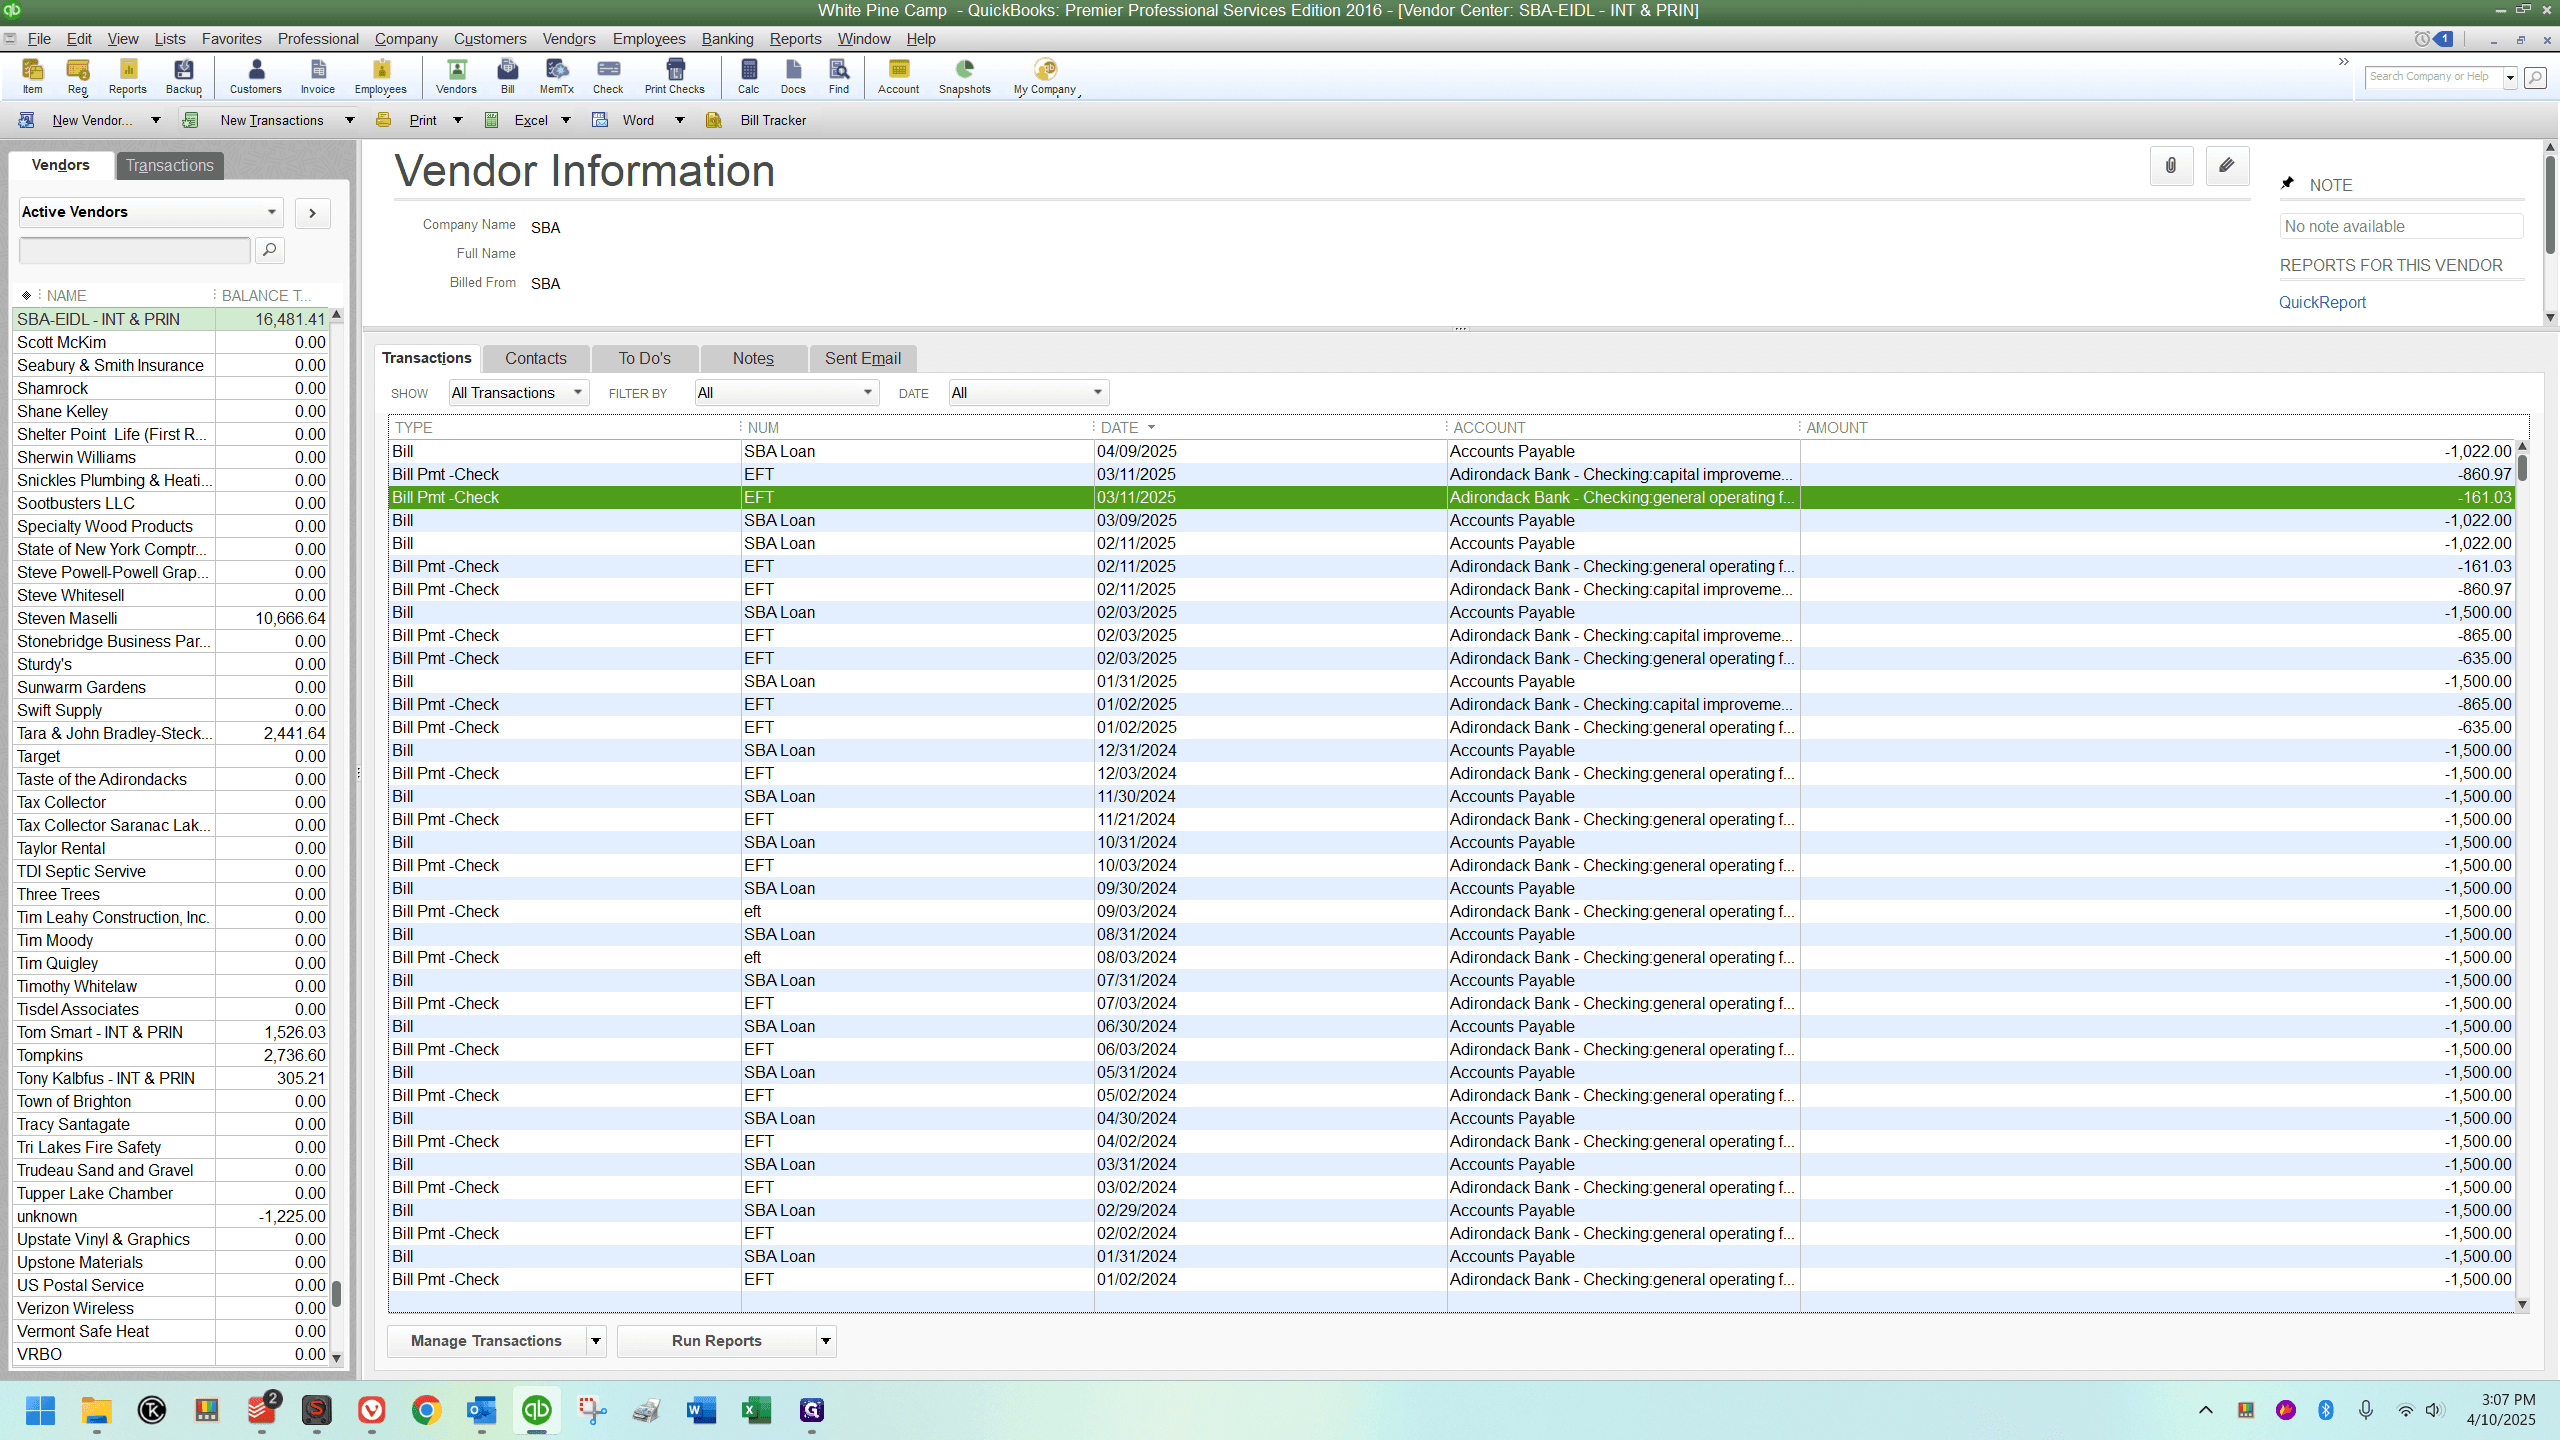Screen dimensions: 2560x1440
Task: Open the Employees center icon
Action: tap(381, 76)
